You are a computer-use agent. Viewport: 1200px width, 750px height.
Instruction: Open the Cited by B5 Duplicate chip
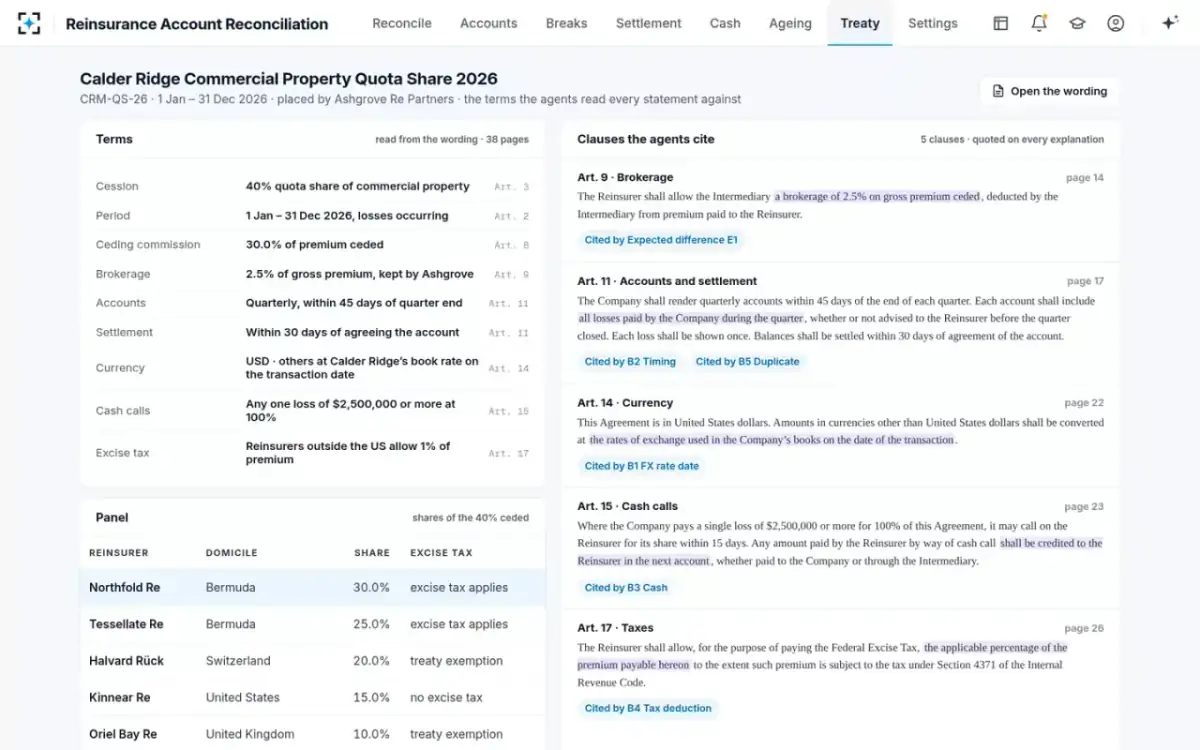(747, 362)
